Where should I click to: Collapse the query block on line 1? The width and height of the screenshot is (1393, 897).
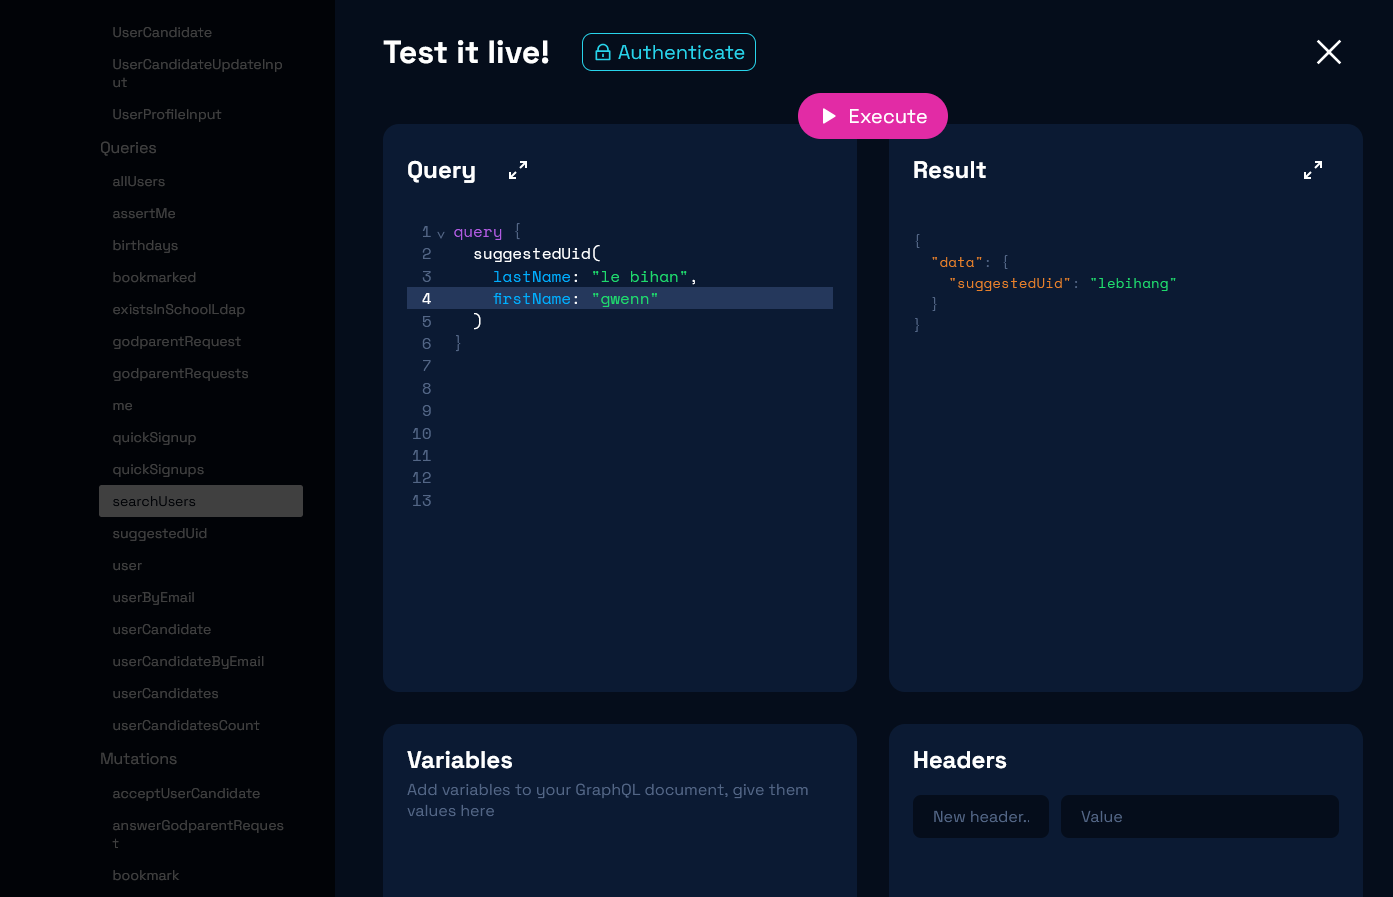[x=441, y=234]
